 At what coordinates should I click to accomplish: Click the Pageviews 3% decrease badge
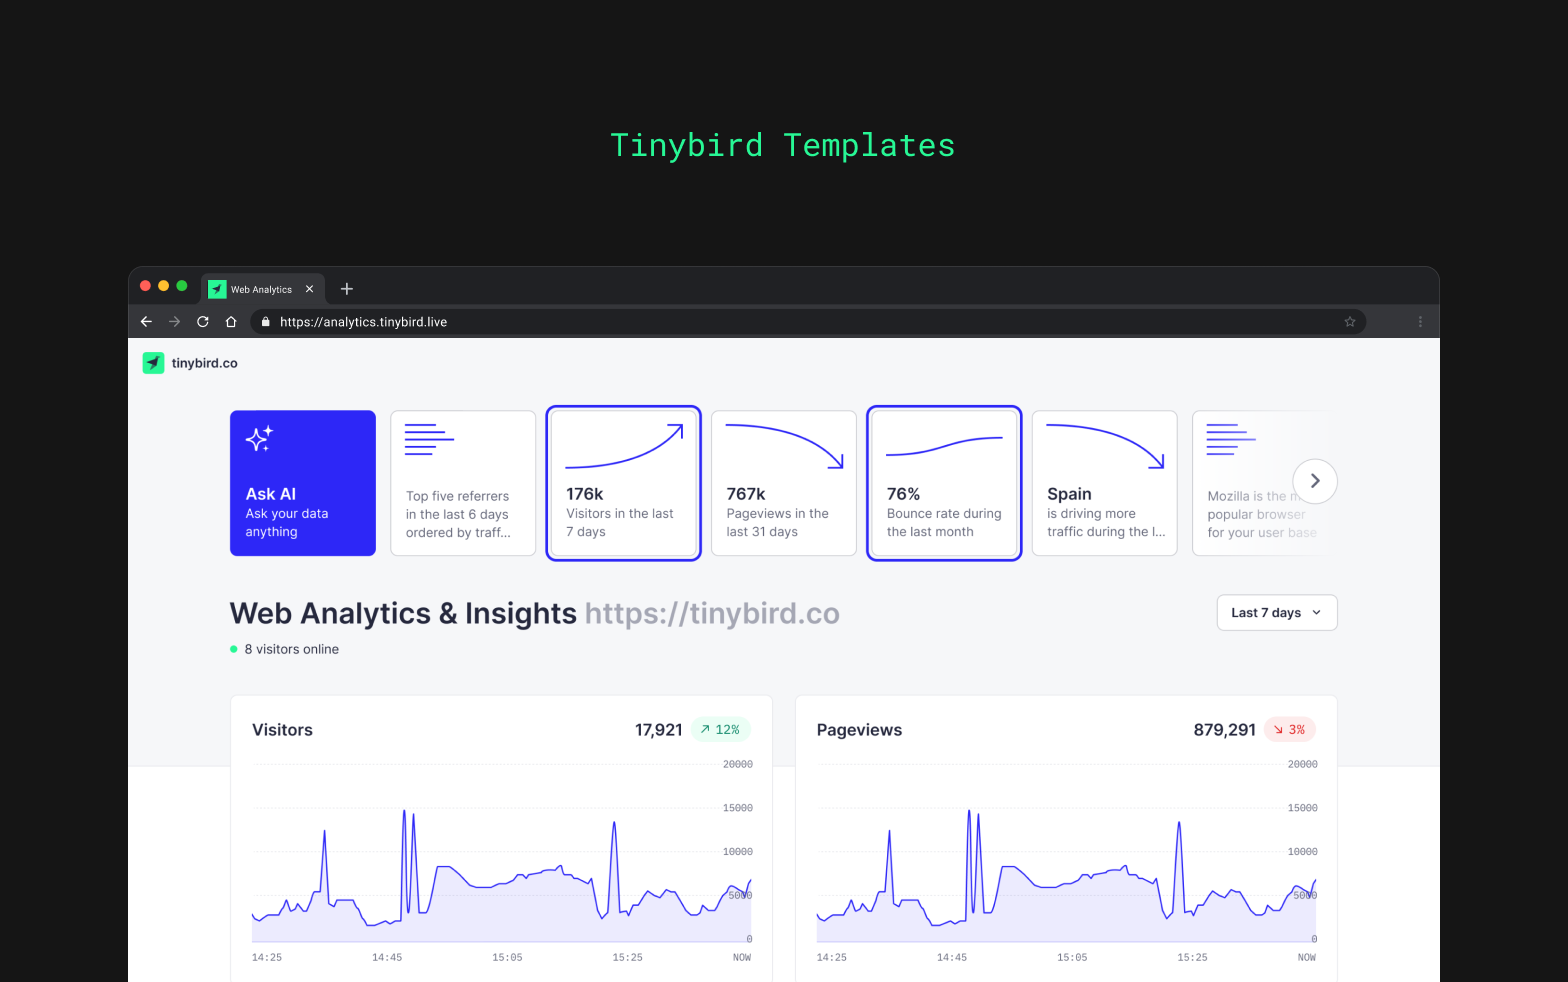coord(1290,730)
